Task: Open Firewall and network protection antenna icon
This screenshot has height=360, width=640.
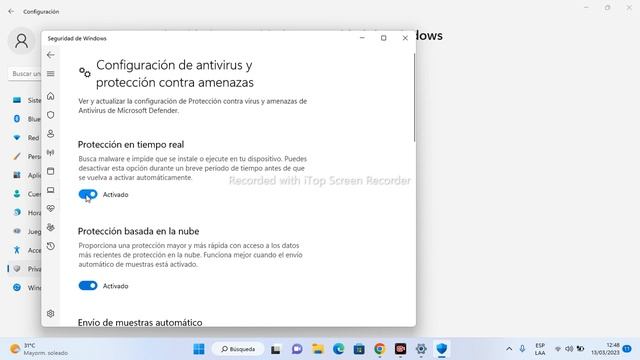Action: pos(51,152)
